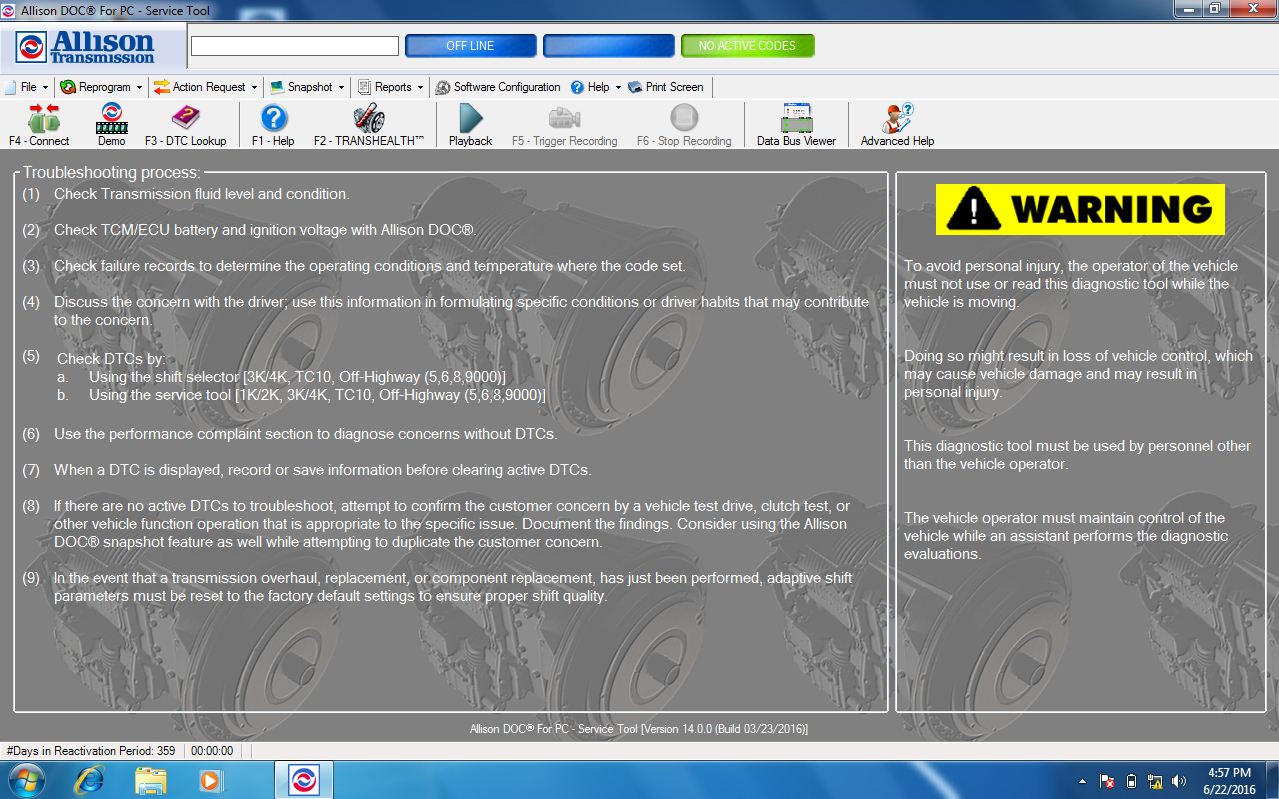This screenshot has height=799, width=1279.
Task: Click "Discuss the concern with the driver" step
Action: tap(462, 311)
